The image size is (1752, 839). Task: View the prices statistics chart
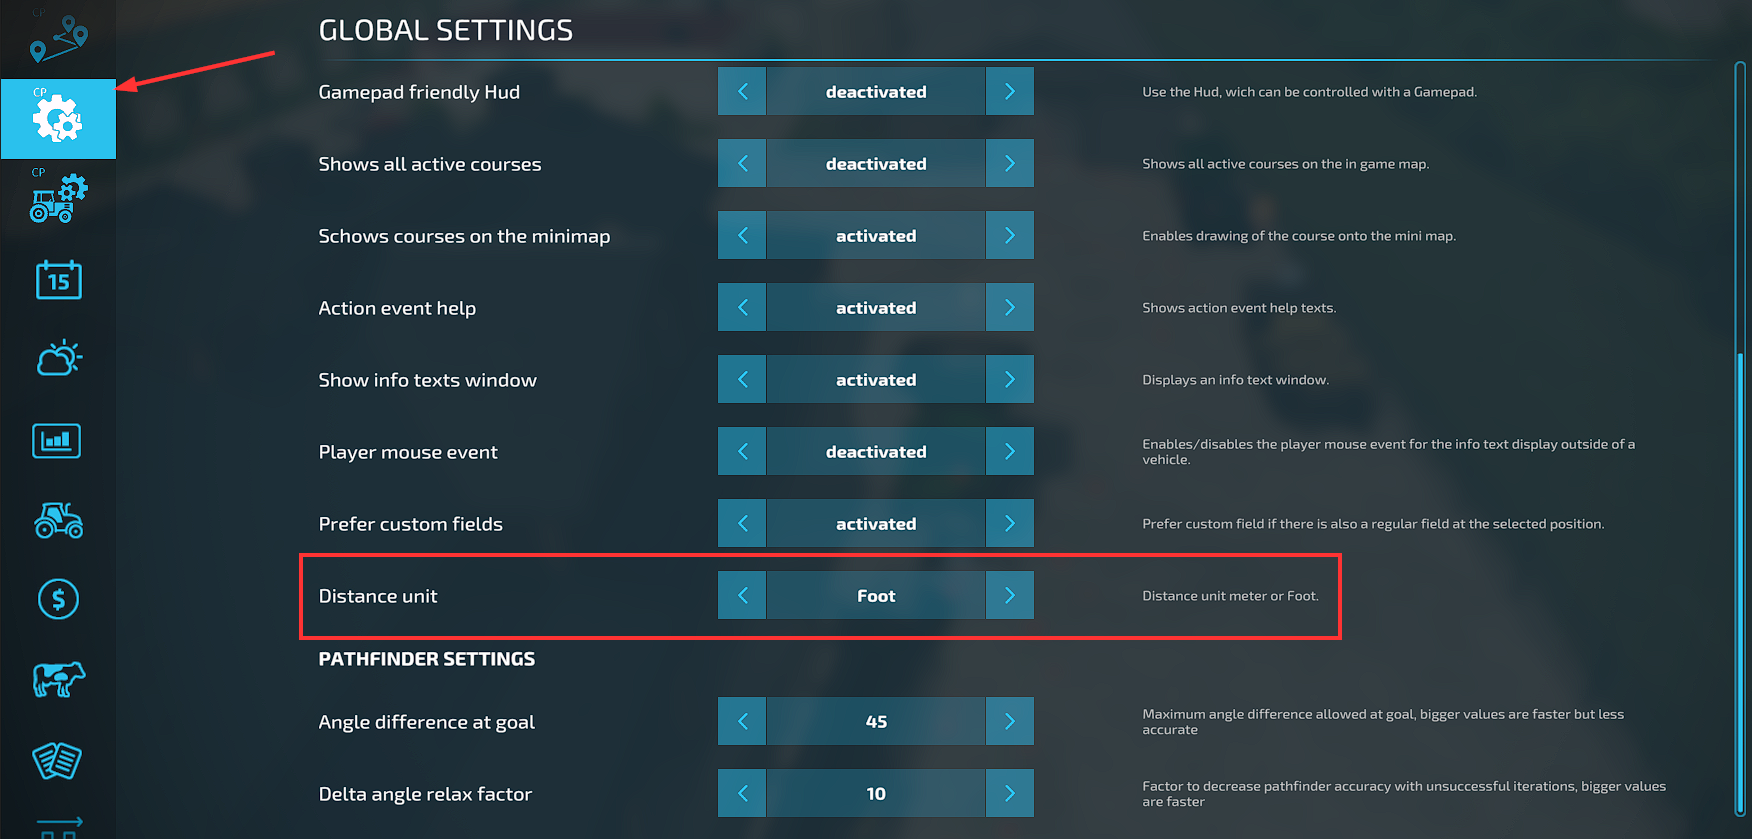coord(58,440)
